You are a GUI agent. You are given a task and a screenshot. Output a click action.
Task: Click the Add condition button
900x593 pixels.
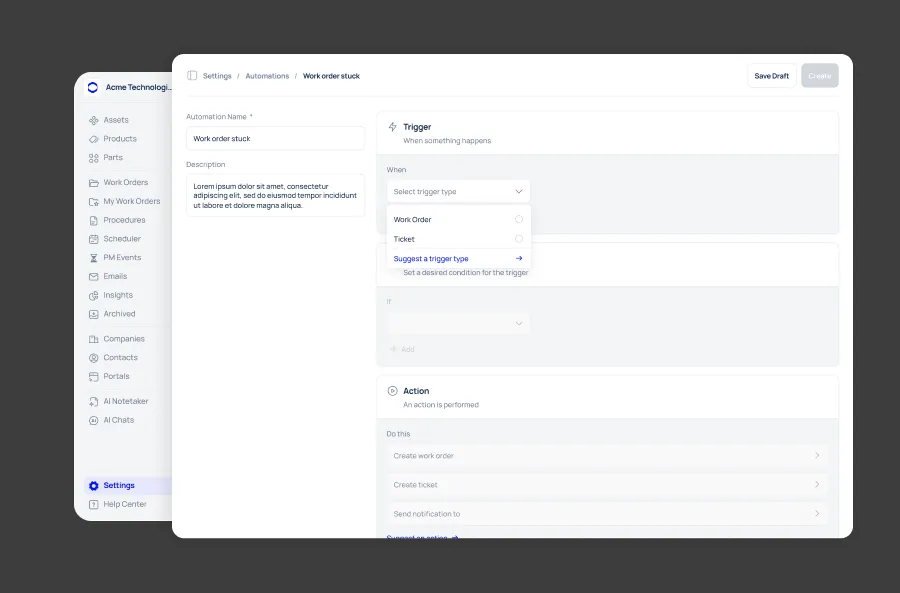coord(402,349)
